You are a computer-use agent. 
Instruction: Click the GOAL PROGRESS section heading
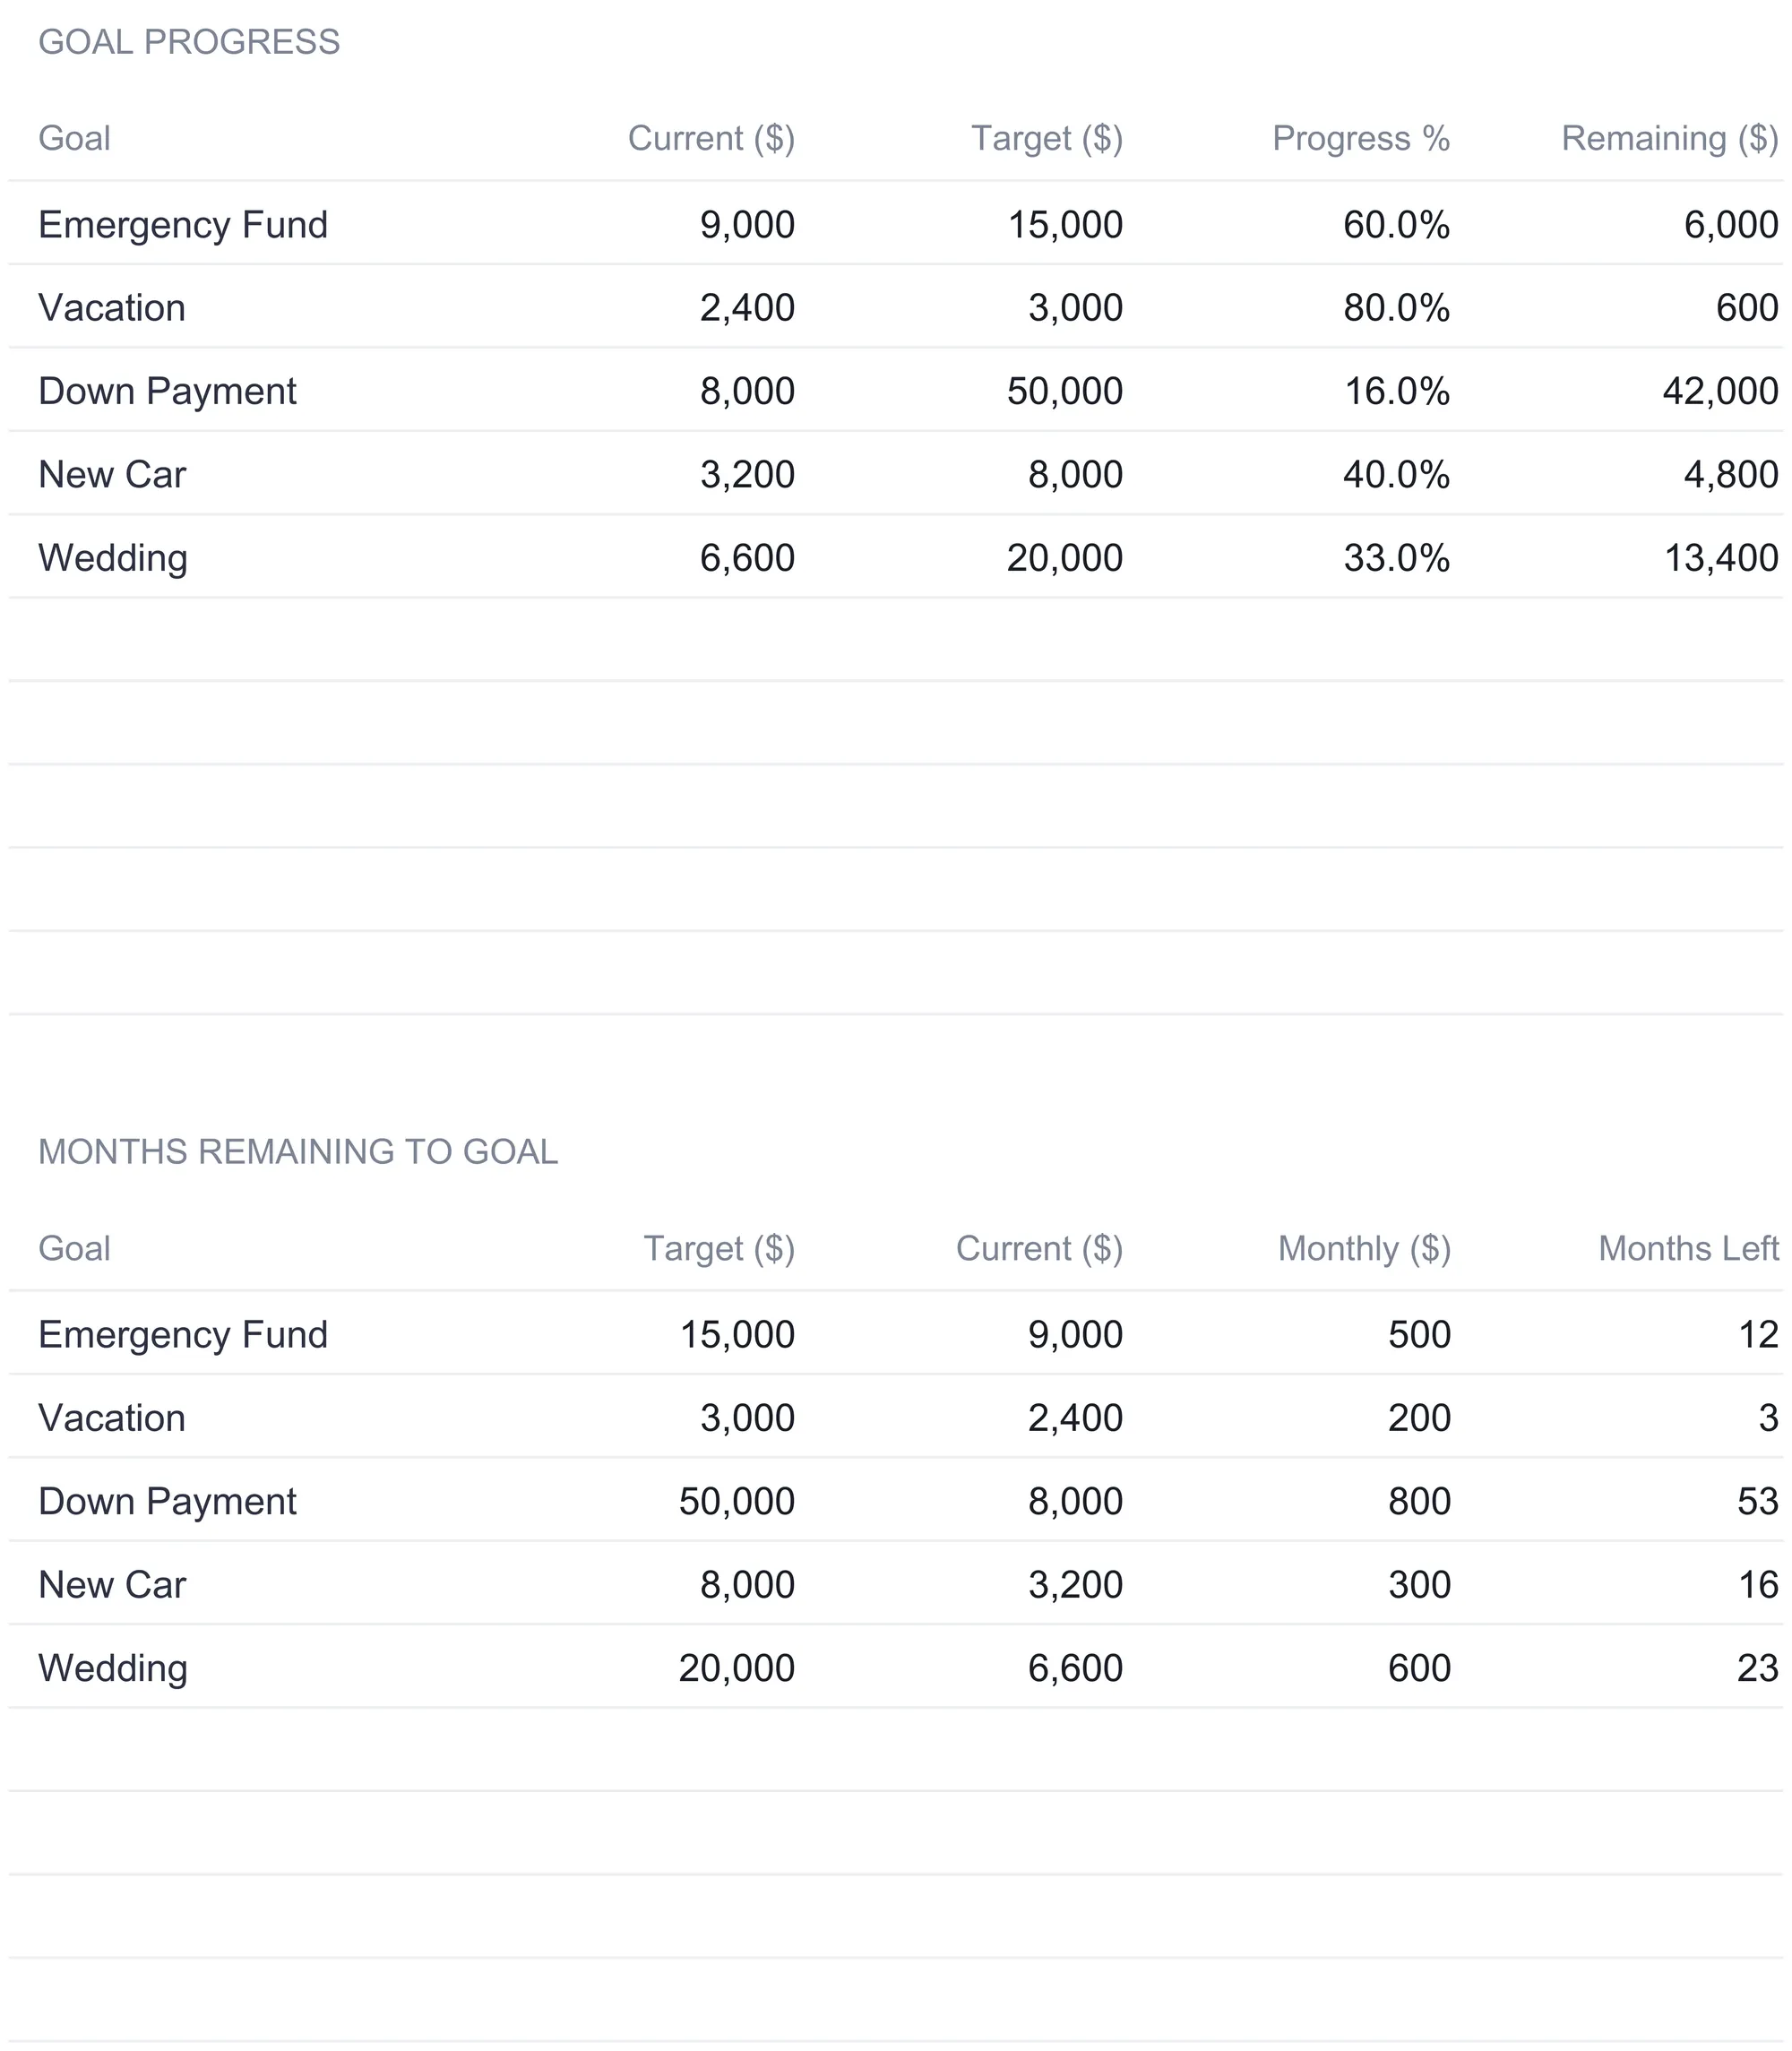click(189, 42)
